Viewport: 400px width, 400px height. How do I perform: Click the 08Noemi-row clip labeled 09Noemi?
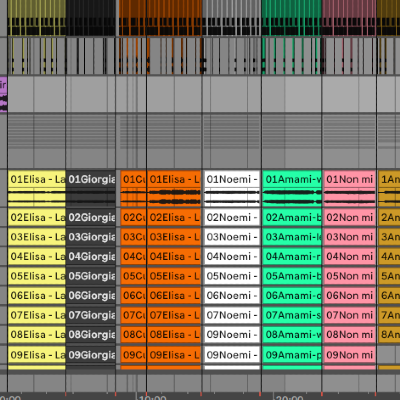tap(232, 335)
